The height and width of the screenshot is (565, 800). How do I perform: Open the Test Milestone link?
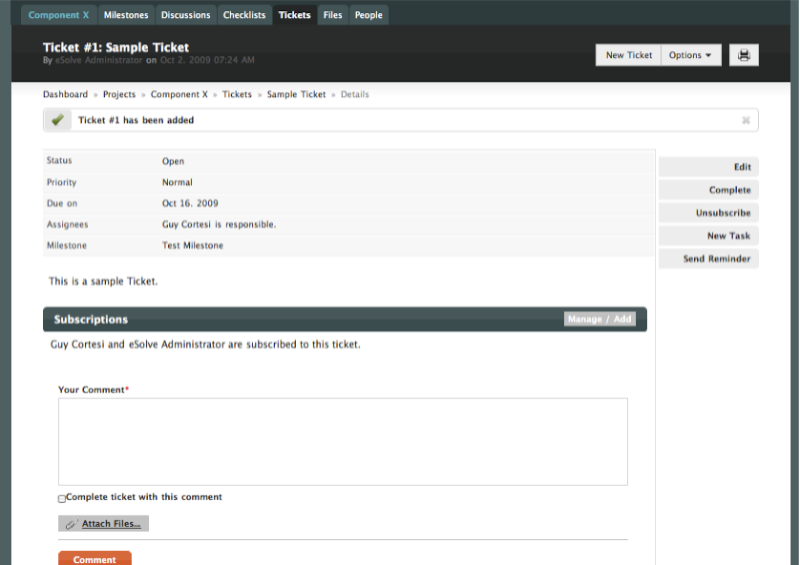[x=193, y=245]
